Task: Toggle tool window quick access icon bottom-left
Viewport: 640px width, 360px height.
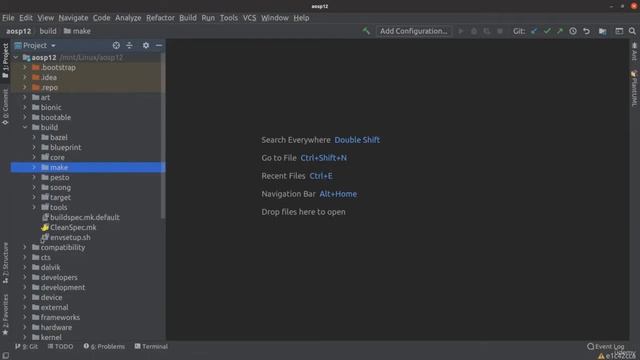Action: coord(6,355)
